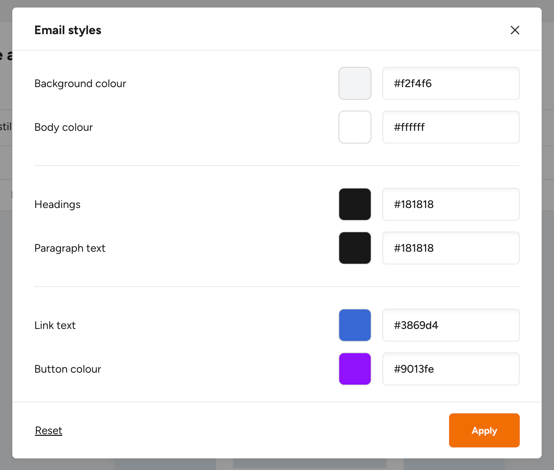Viewport: 554px width, 470px height.
Task: Click the Button colour label
Action: point(68,369)
